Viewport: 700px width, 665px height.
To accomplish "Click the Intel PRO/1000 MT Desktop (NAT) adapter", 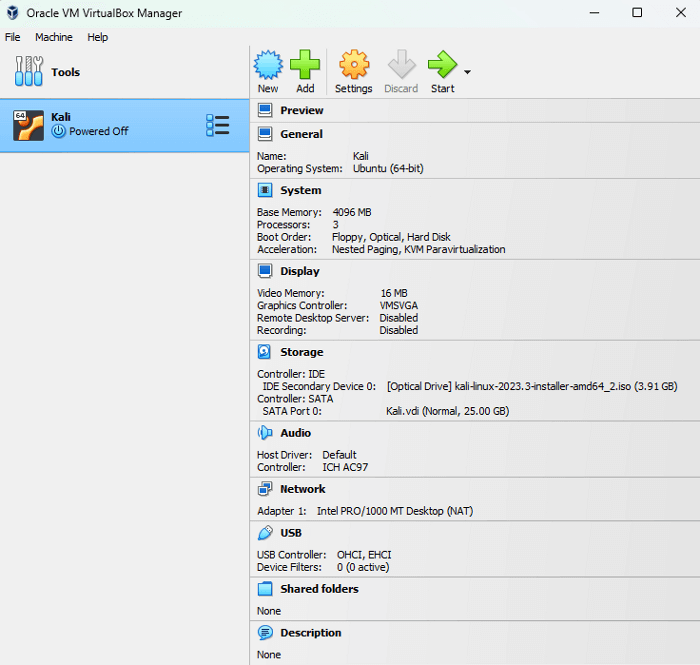I will coord(395,511).
